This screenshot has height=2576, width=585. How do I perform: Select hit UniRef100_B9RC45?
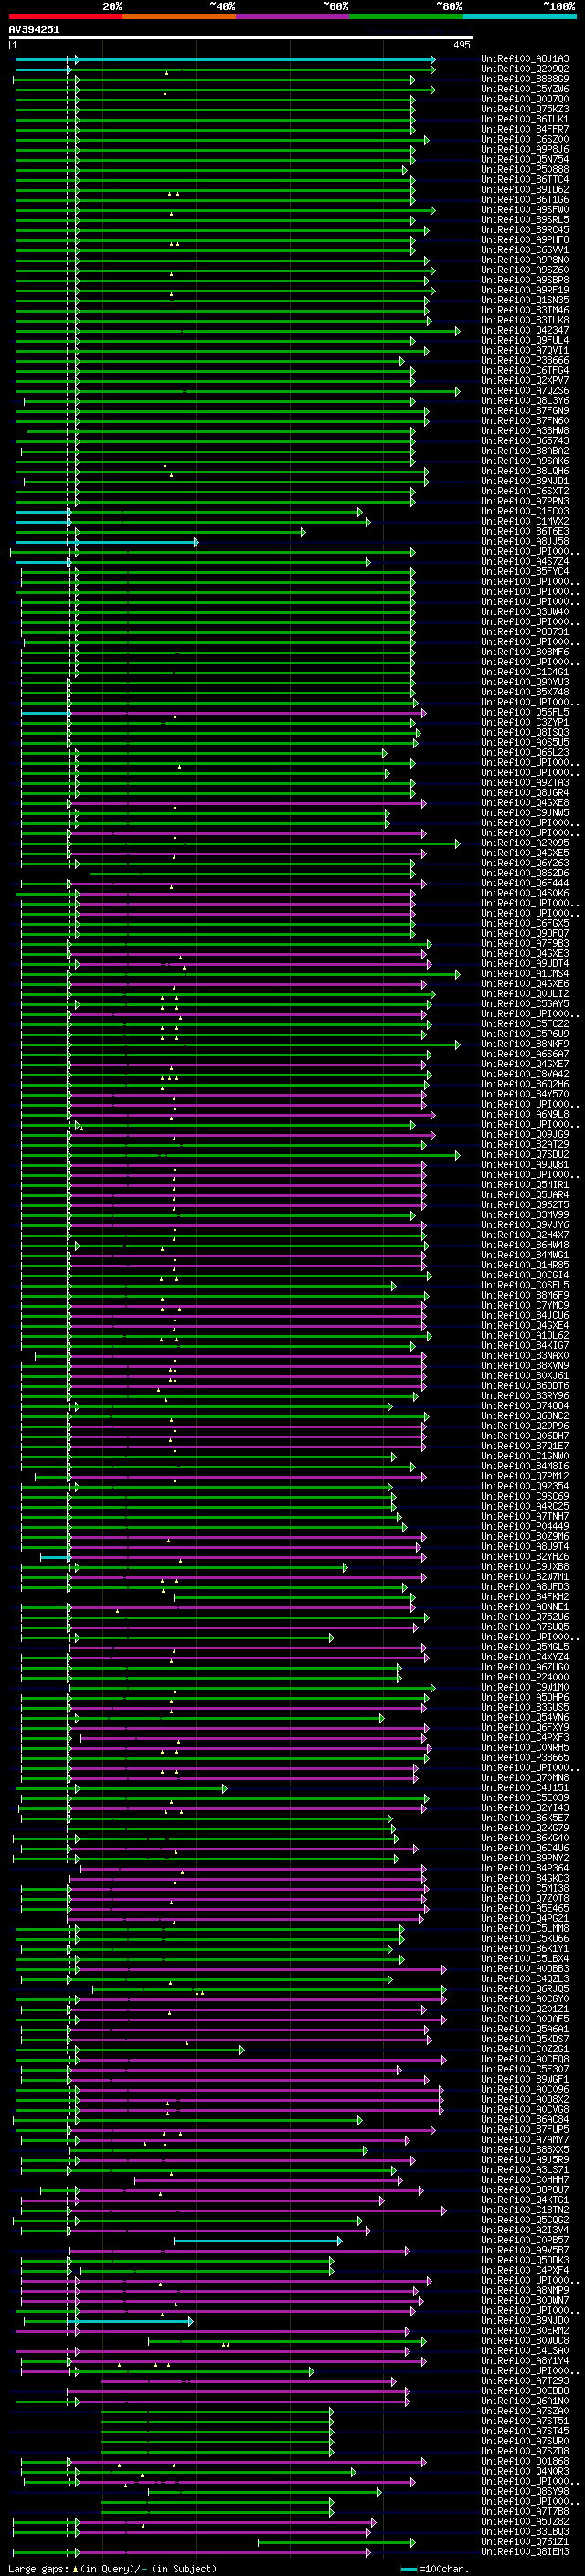coord(525,230)
